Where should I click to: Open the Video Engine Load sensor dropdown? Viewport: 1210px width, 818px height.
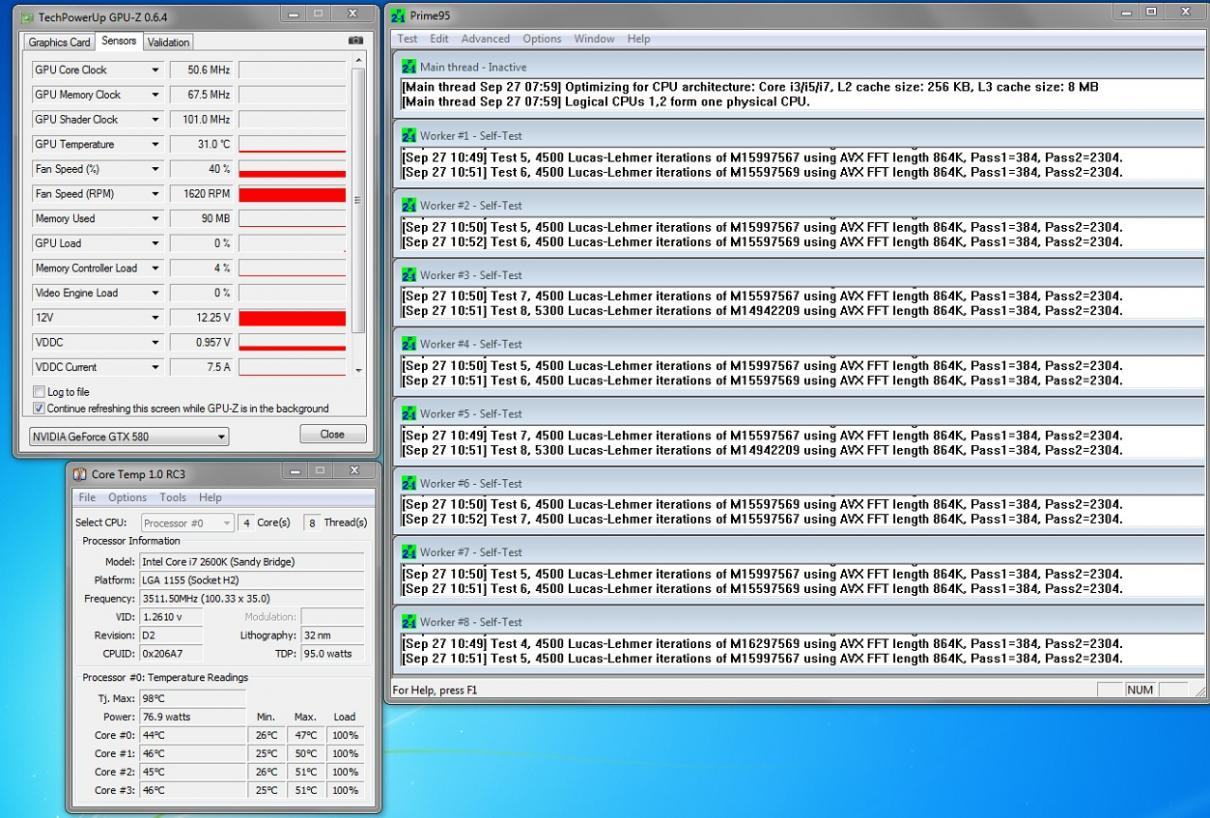coord(155,293)
